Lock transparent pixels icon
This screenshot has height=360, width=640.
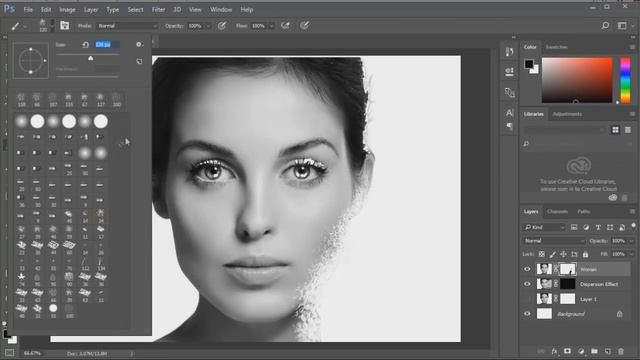point(542,254)
